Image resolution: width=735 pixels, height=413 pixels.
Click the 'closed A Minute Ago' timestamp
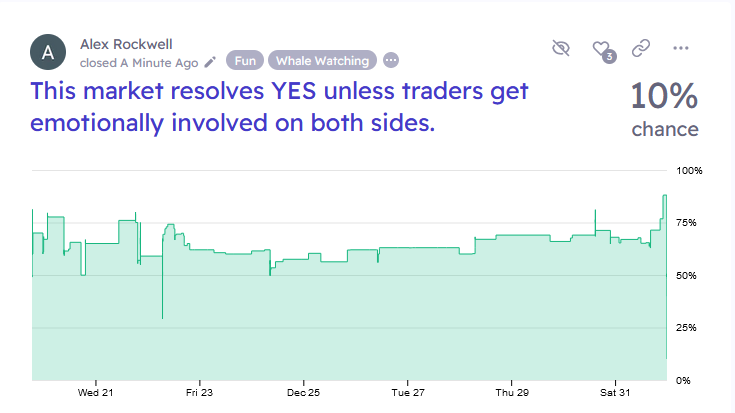[139, 61]
